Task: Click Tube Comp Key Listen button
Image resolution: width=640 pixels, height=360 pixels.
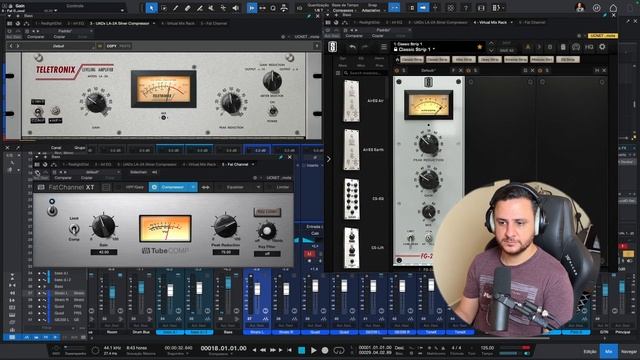Action: 267,212
